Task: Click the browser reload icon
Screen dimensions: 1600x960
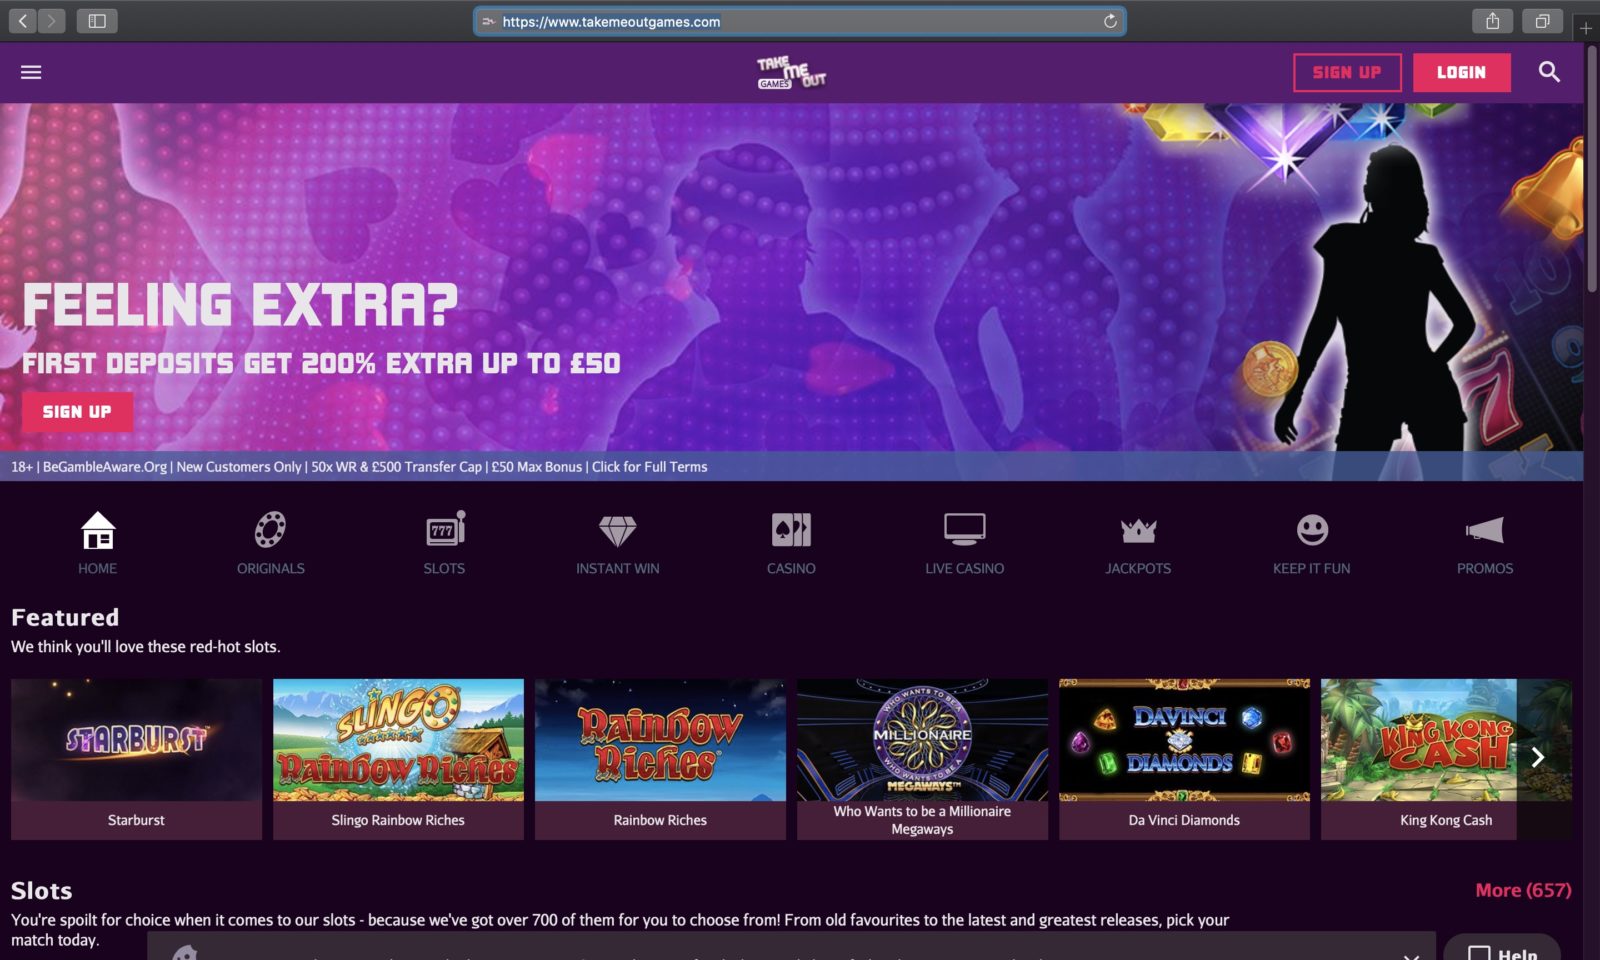Action: click(x=1110, y=21)
